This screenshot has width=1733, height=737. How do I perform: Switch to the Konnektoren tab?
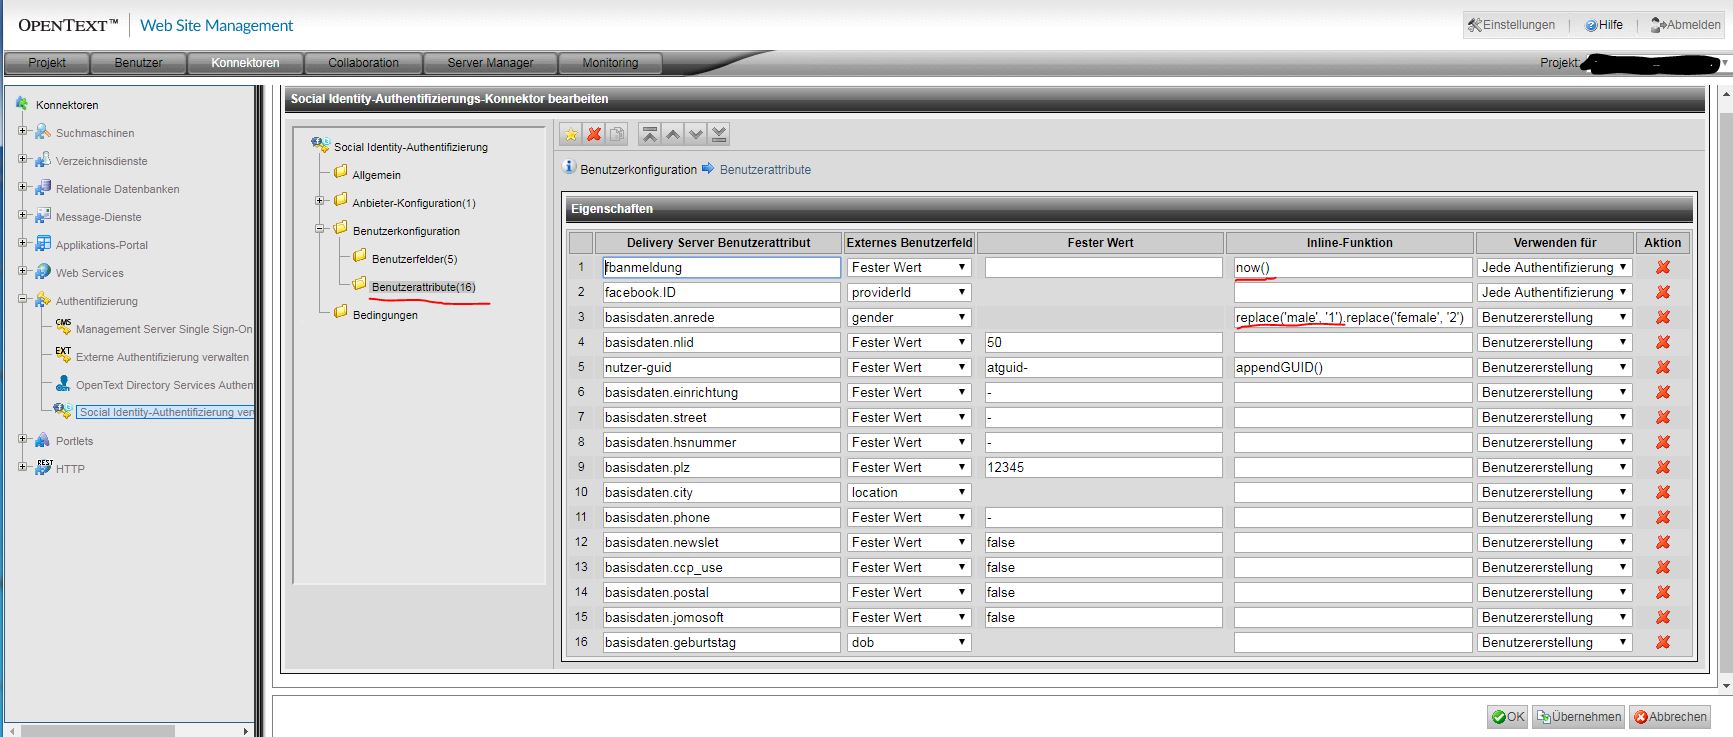pos(245,63)
